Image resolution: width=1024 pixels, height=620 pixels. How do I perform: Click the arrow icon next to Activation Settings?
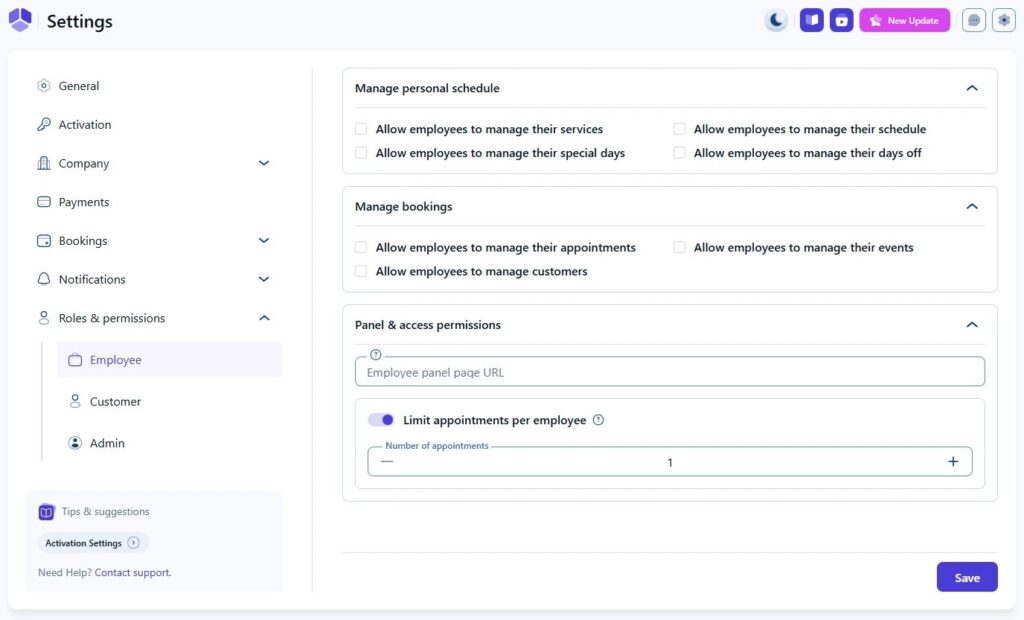[134, 543]
